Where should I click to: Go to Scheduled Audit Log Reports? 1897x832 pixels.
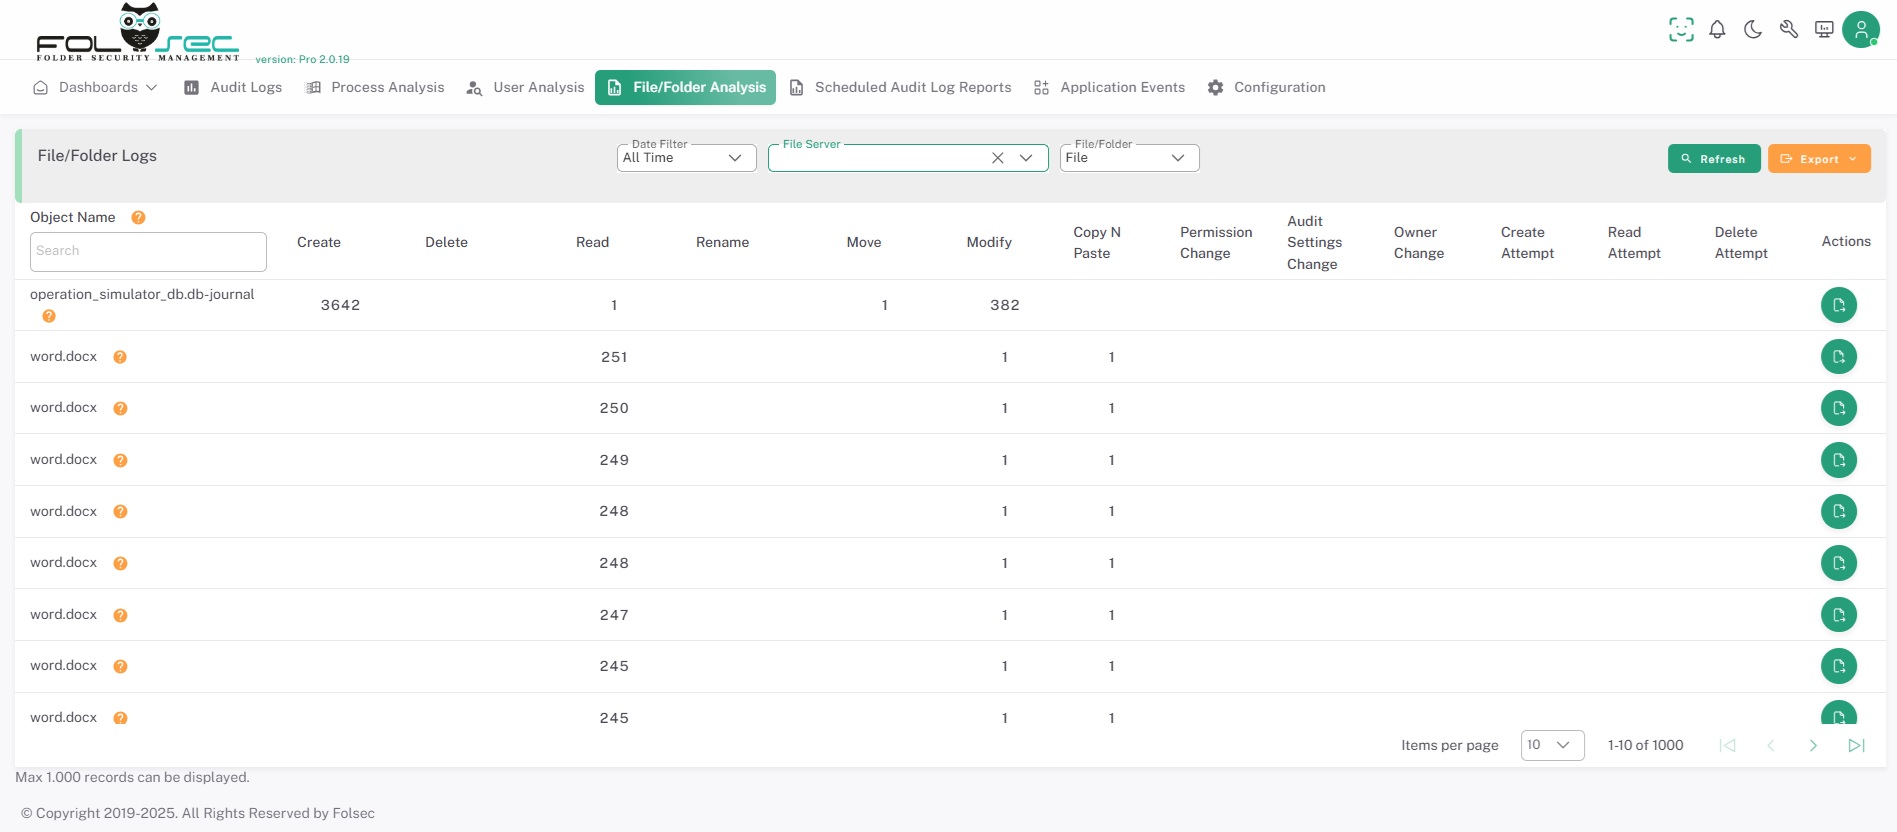point(900,88)
